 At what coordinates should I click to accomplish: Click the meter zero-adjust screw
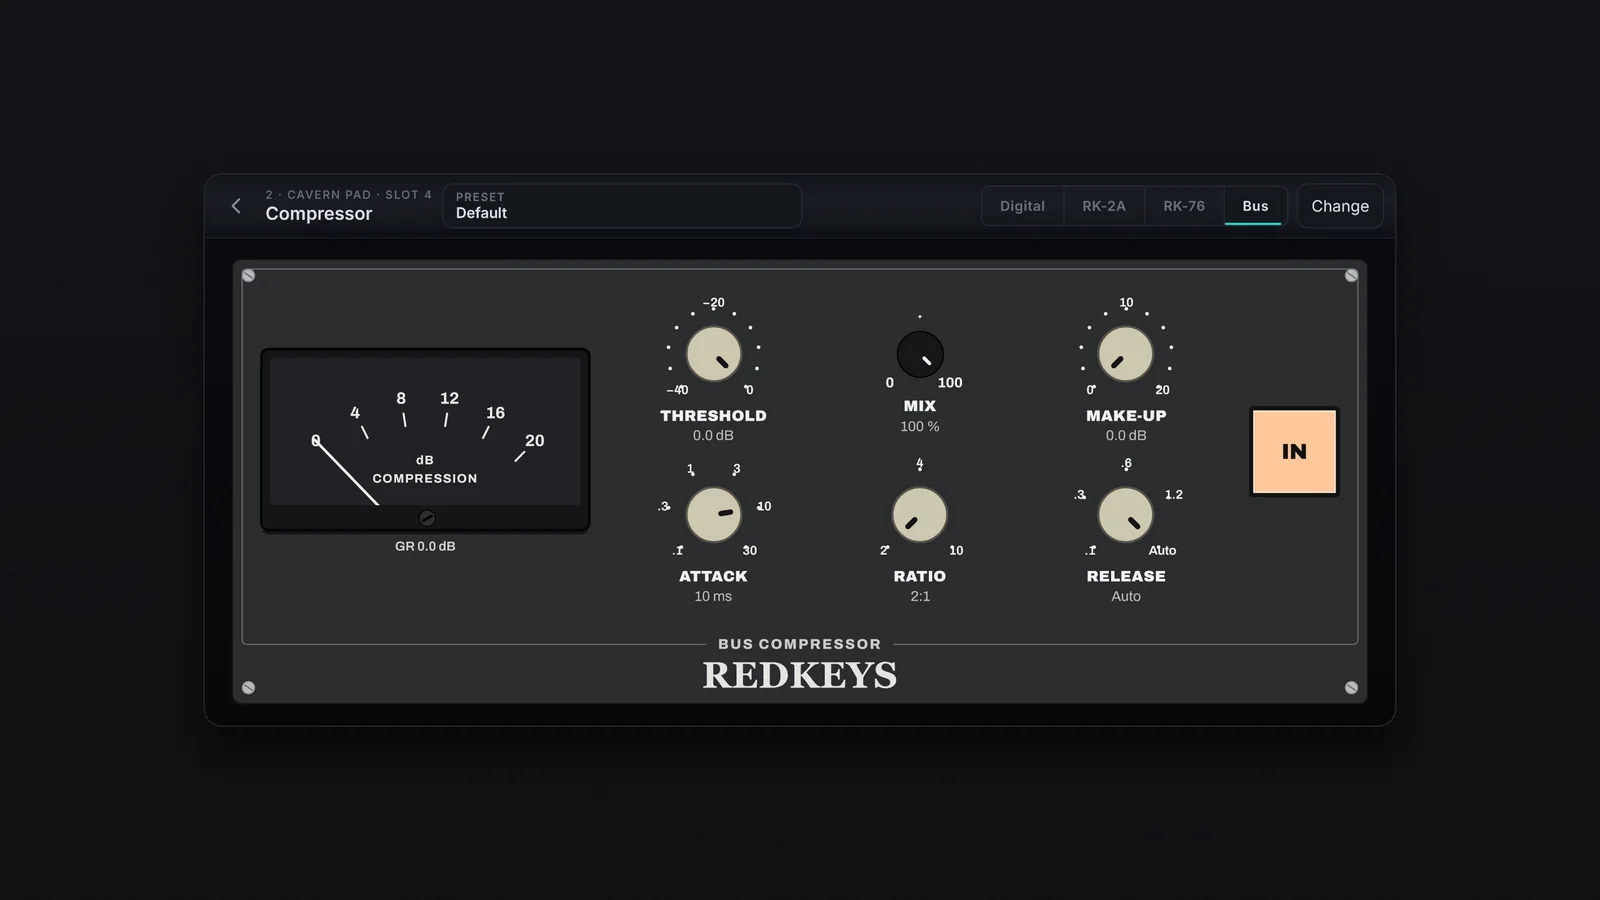(427, 518)
